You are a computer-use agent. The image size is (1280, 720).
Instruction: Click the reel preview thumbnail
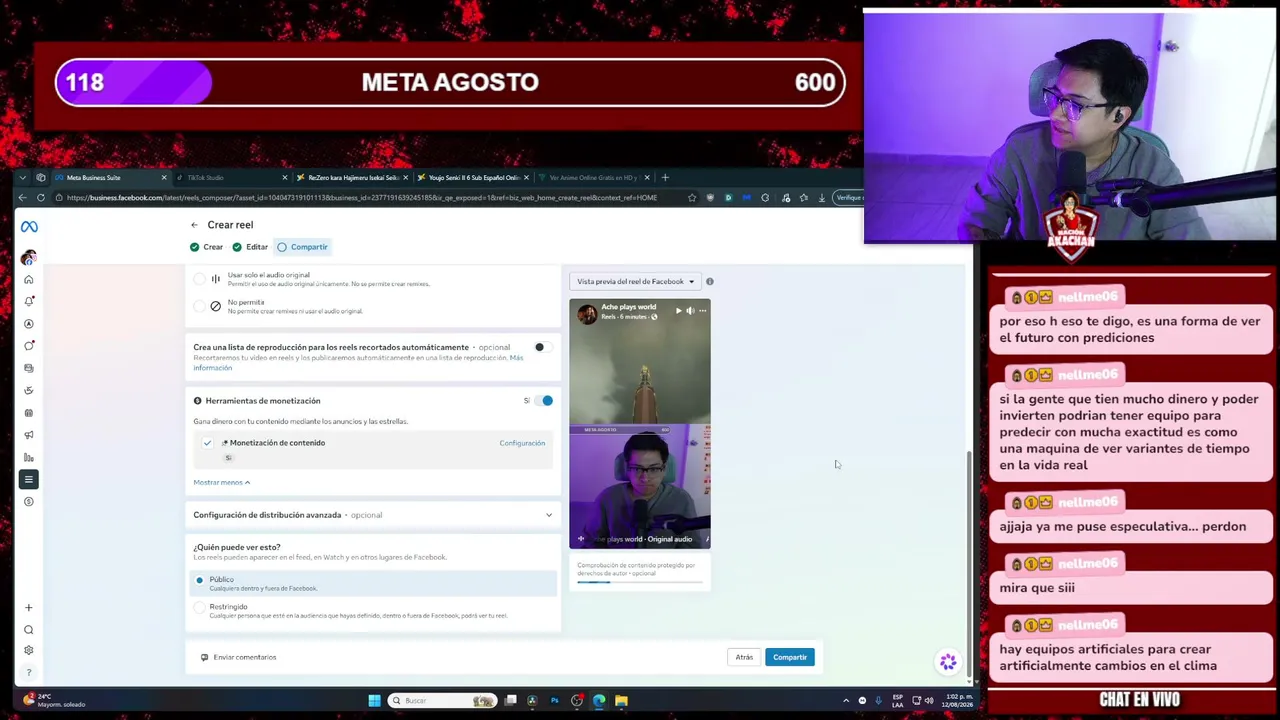pos(640,424)
